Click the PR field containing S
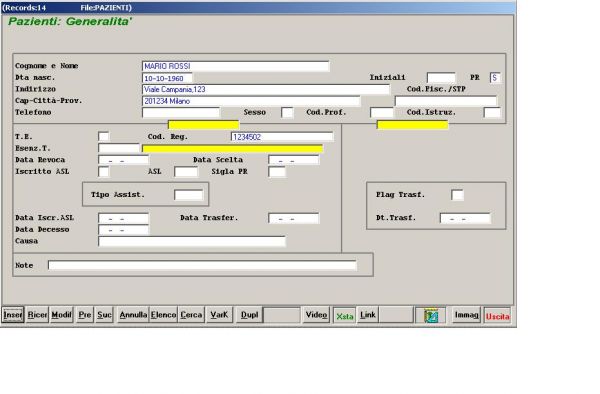The image size is (600, 394). tap(495, 78)
